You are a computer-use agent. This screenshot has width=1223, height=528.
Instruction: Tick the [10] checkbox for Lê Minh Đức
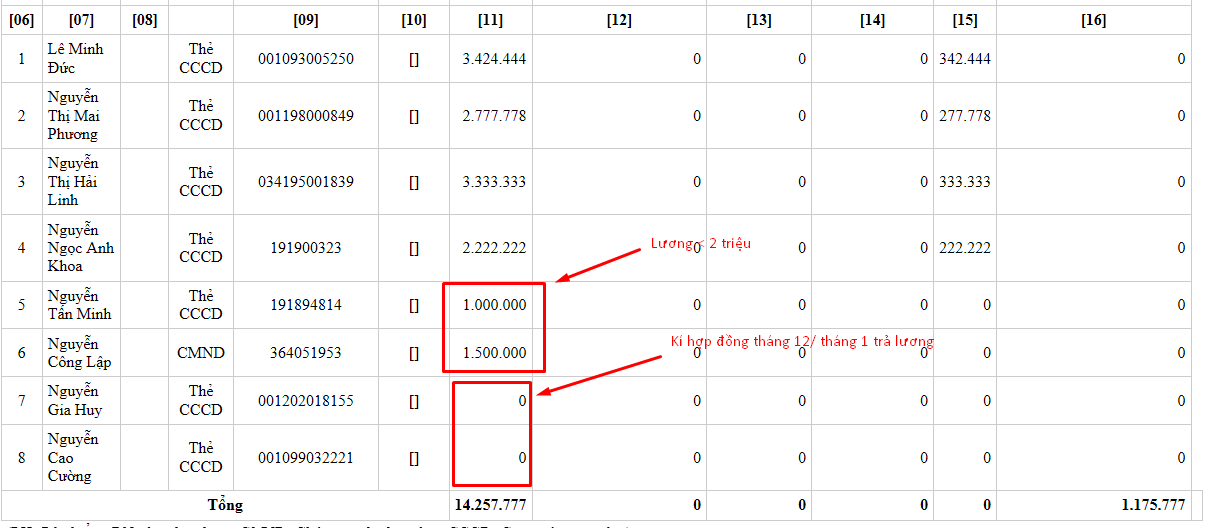(413, 59)
